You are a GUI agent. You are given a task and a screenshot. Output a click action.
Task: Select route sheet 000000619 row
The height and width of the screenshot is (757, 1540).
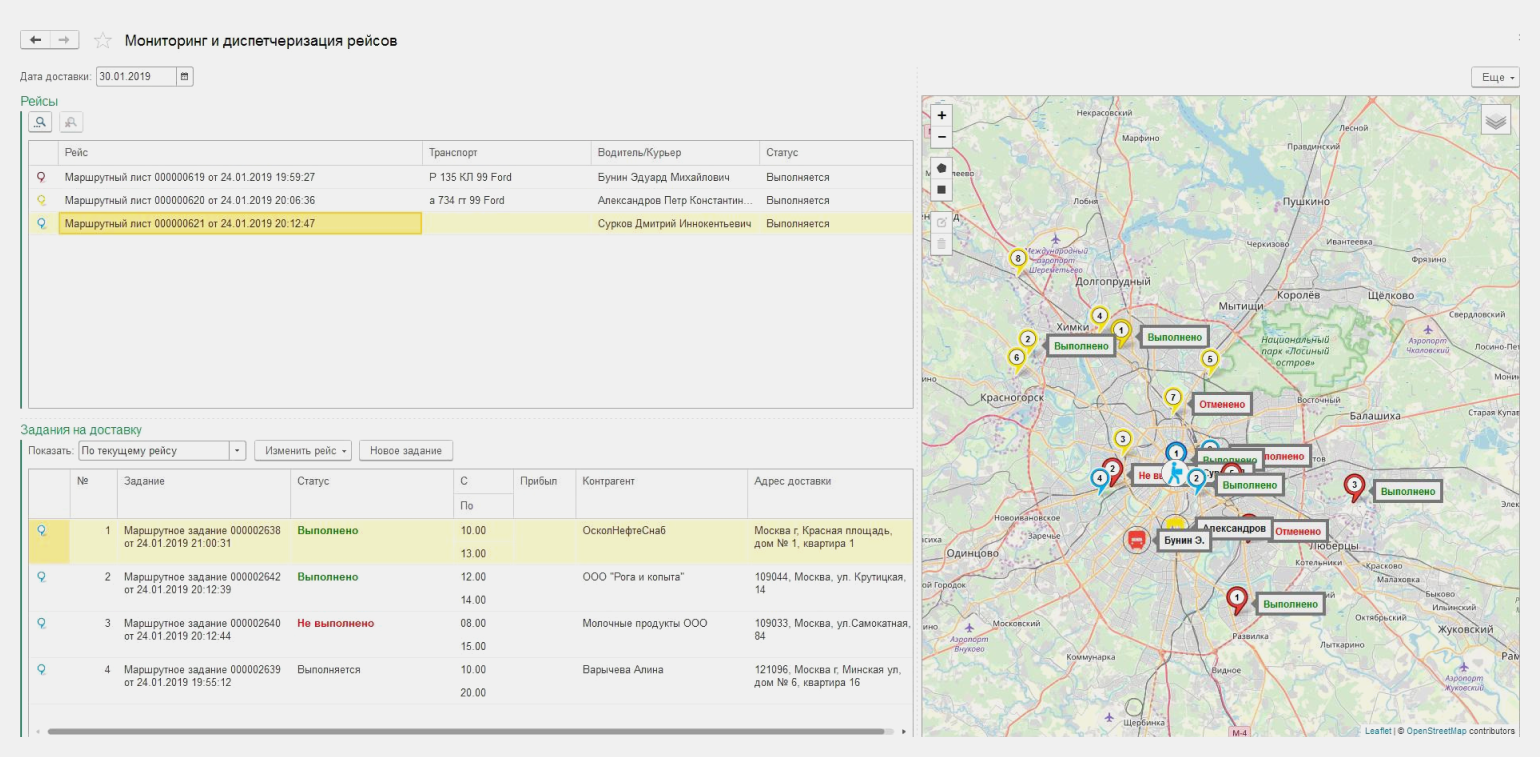[190, 177]
